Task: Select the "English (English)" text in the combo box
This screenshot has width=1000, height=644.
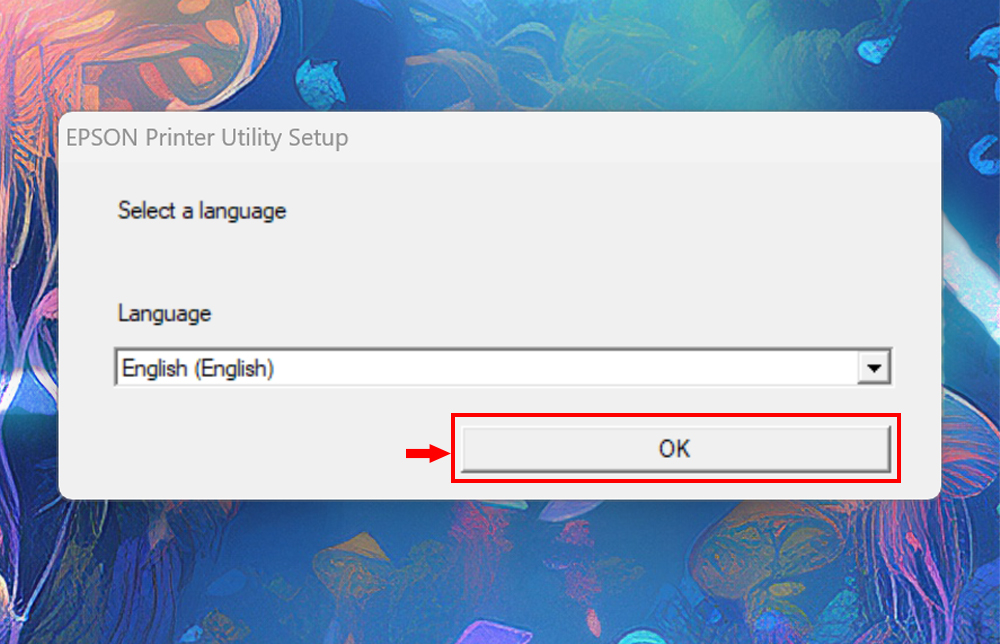Action: click(x=198, y=368)
